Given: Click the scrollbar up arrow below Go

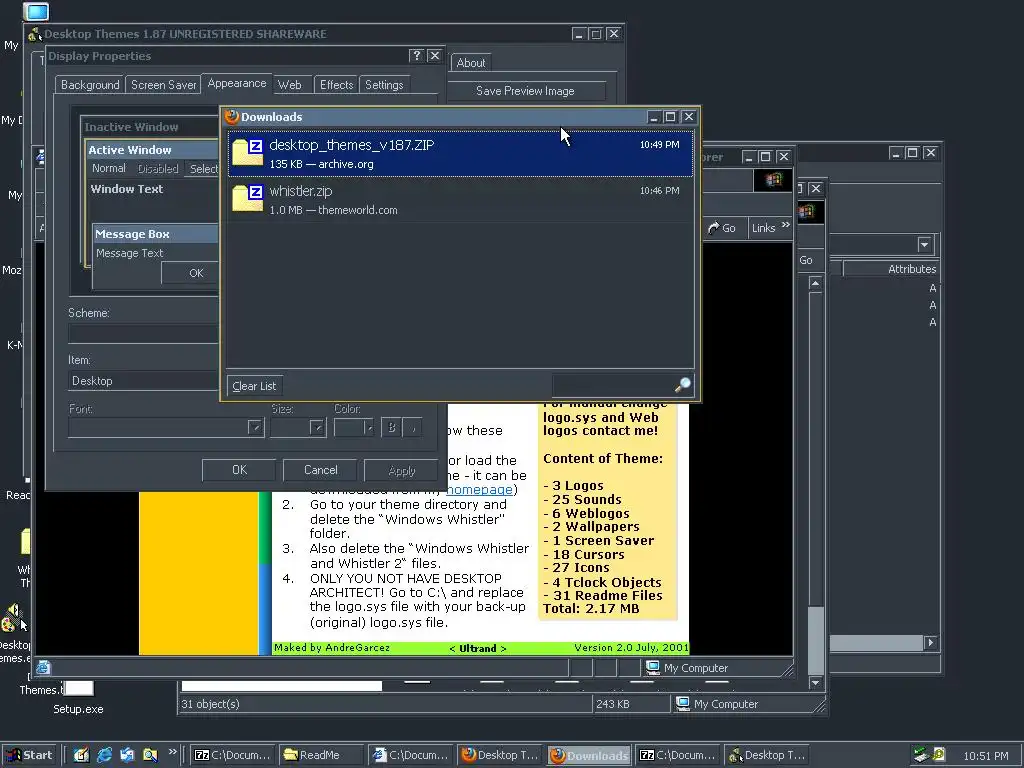Looking at the screenshot, I should pos(815,283).
